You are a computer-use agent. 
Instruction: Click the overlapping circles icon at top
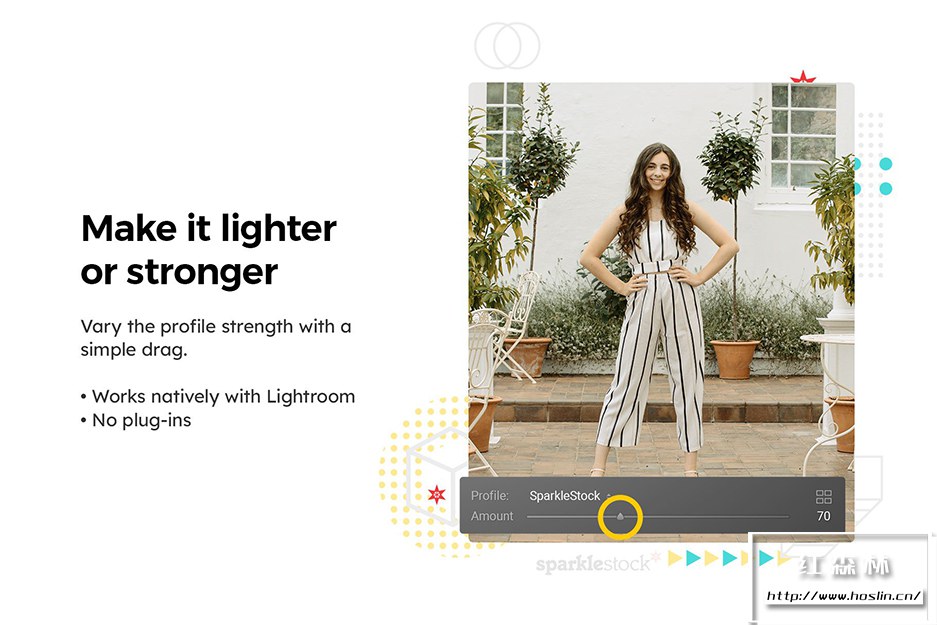pos(507,45)
